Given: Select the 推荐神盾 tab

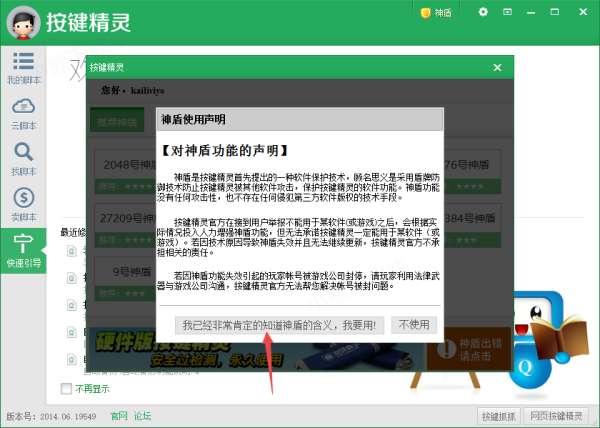Looking at the screenshot, I should 117,121.
